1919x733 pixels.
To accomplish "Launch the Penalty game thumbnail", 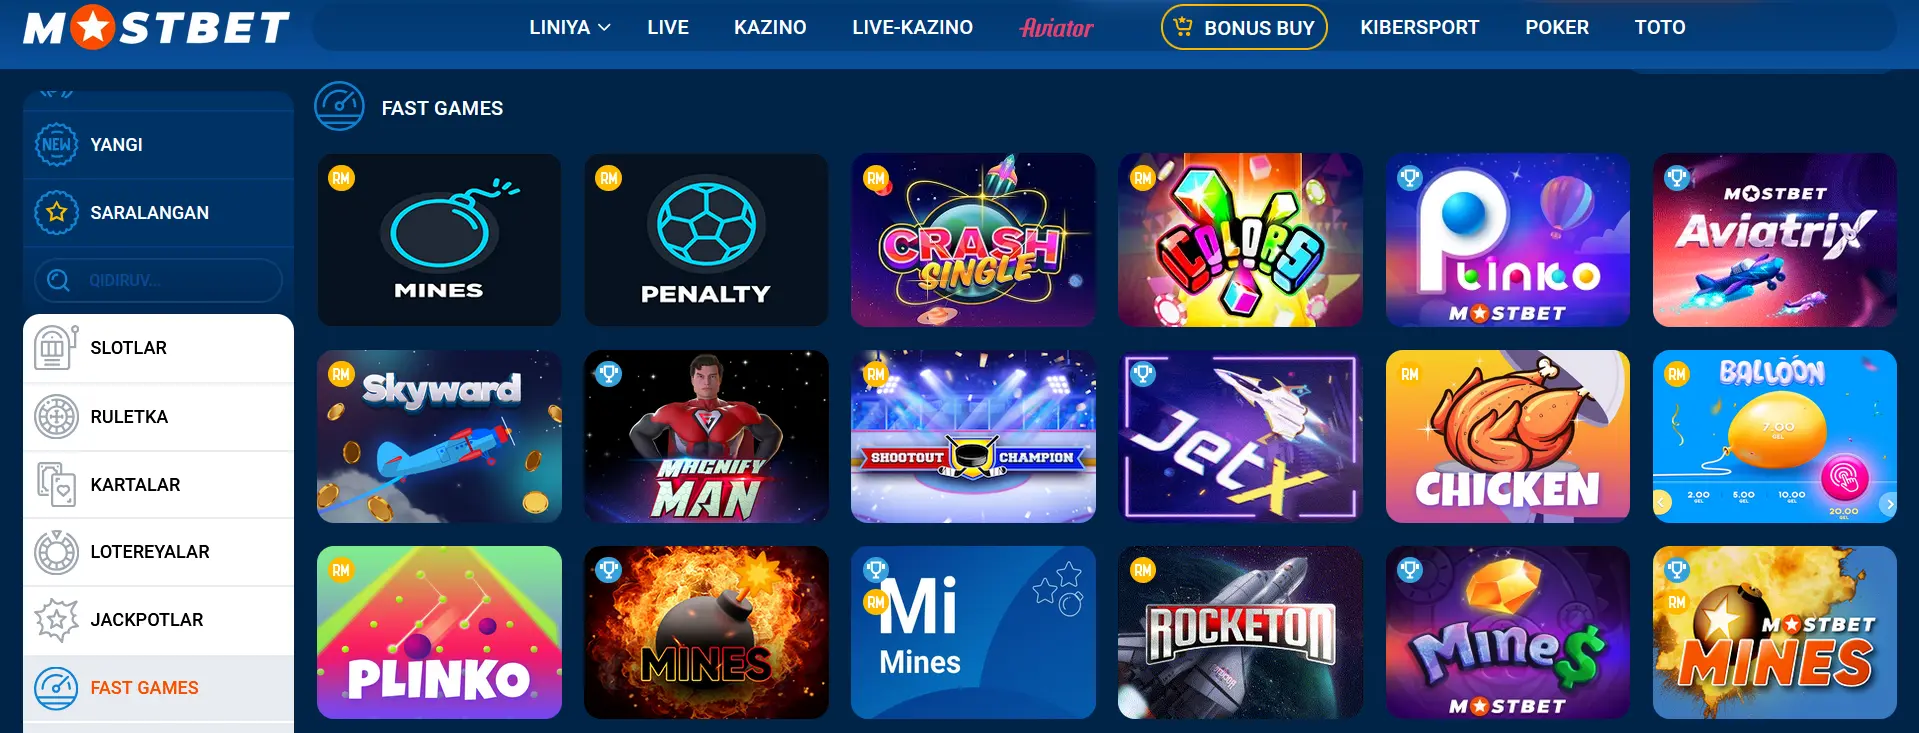I will click(x=706, y=239).
